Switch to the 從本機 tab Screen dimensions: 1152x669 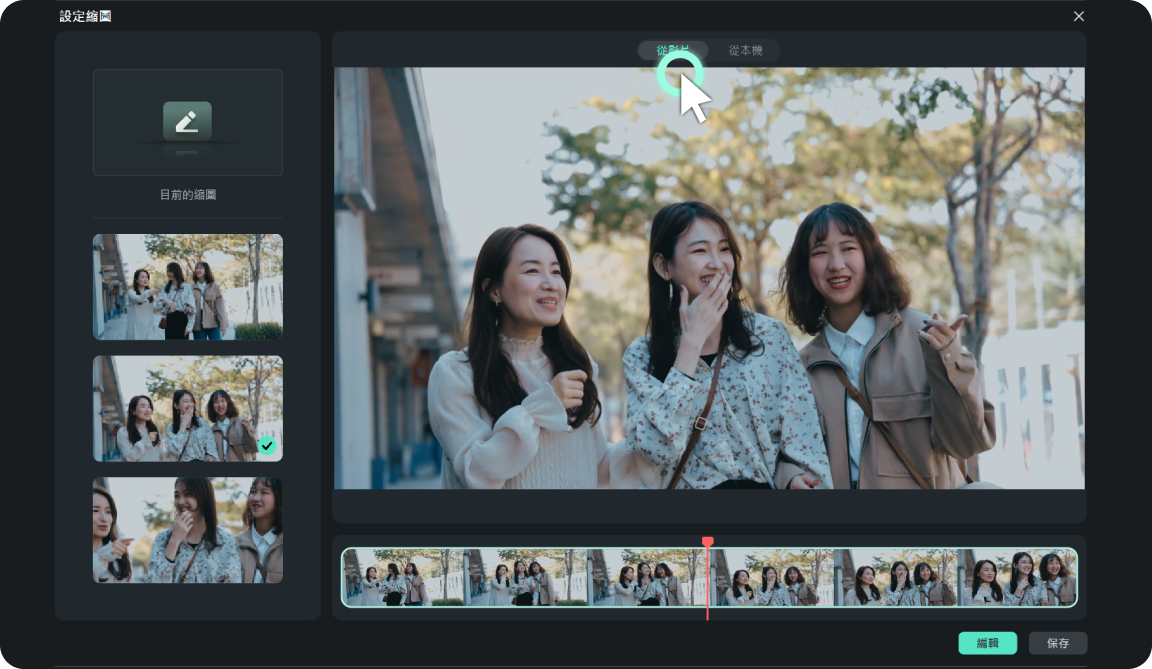pyautogui.click(x=745, y=50)
